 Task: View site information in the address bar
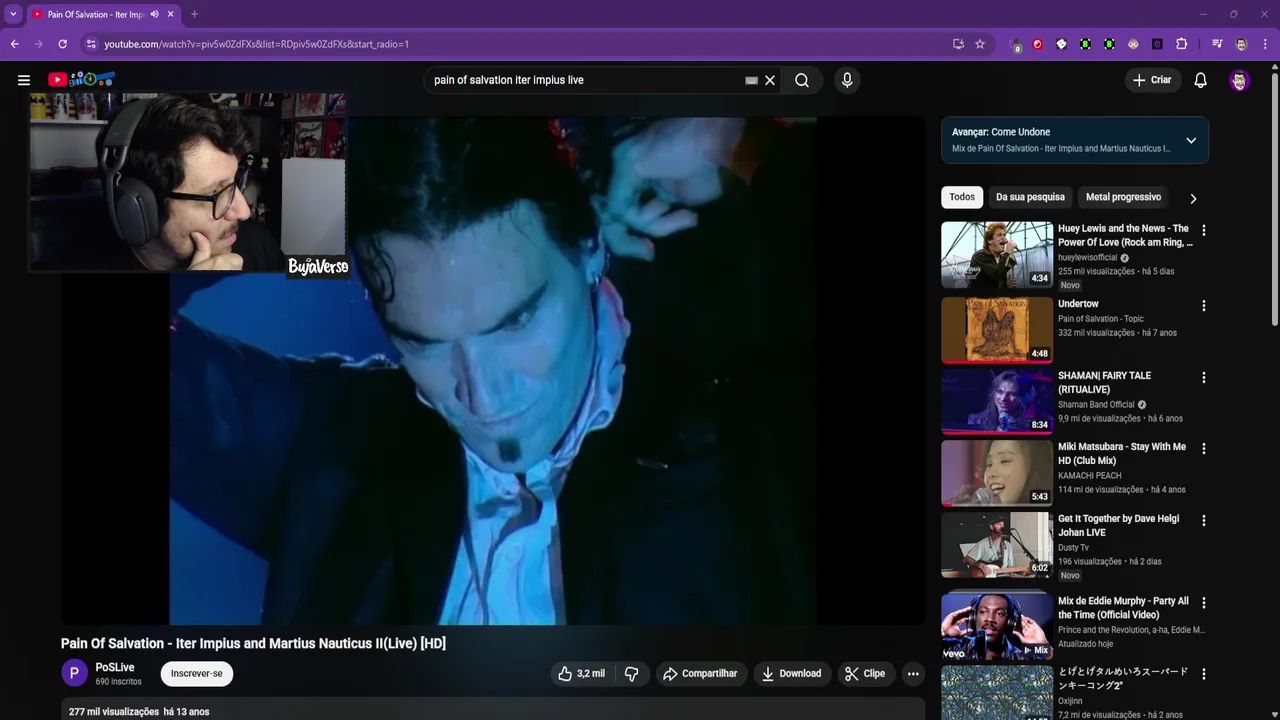[91, 44]
